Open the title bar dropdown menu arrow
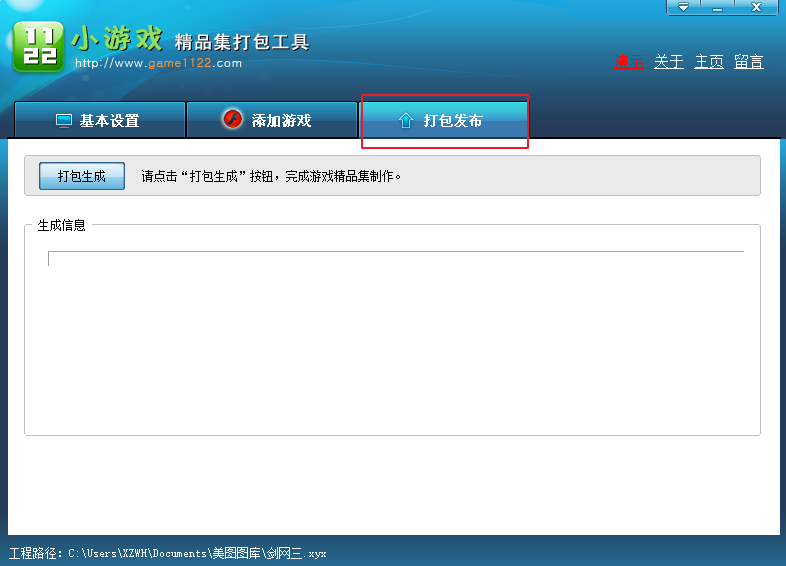 [683, 7]
